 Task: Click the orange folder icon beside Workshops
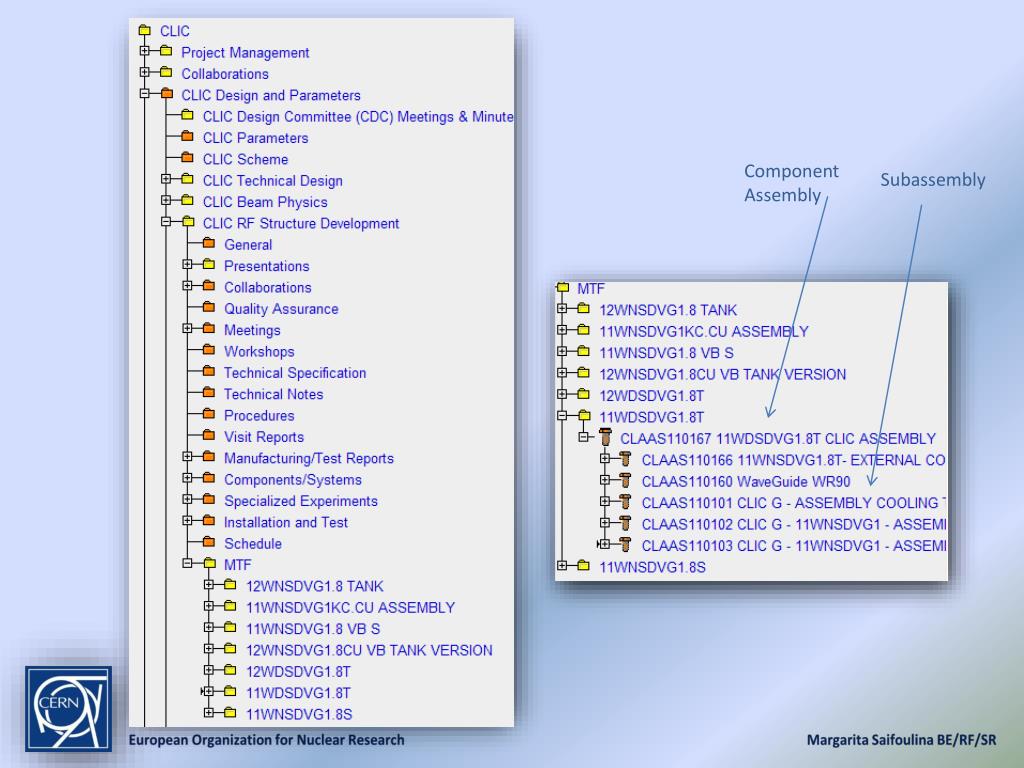click(209, 350)
